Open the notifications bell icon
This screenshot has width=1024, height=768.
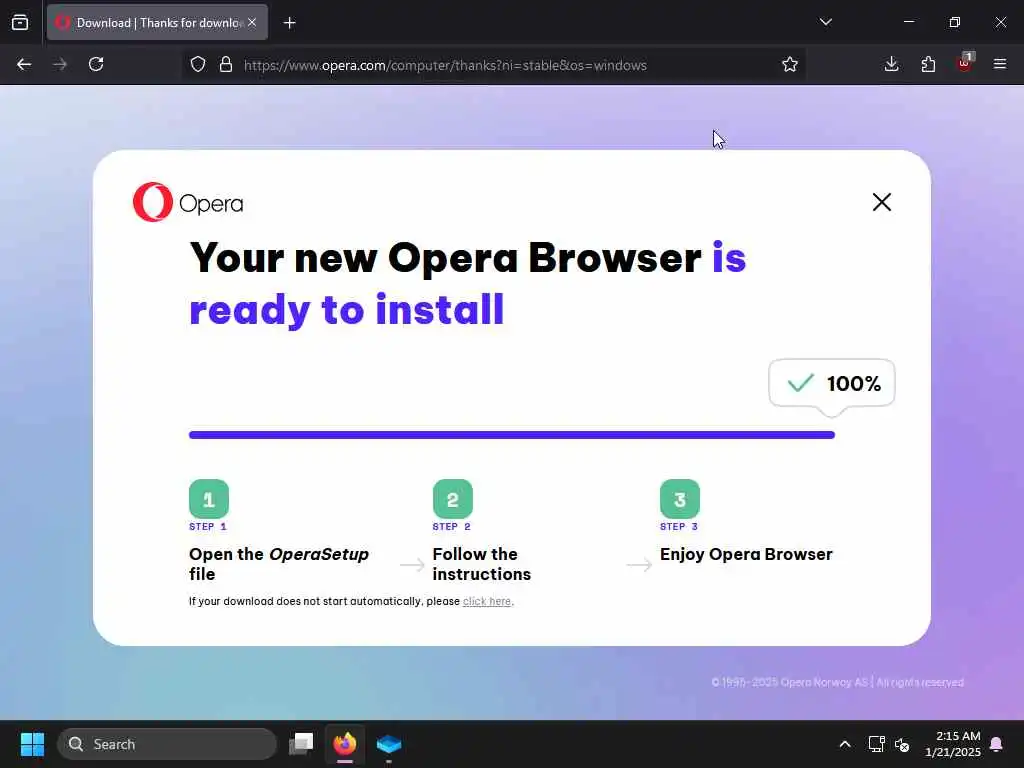pos(997,744)
